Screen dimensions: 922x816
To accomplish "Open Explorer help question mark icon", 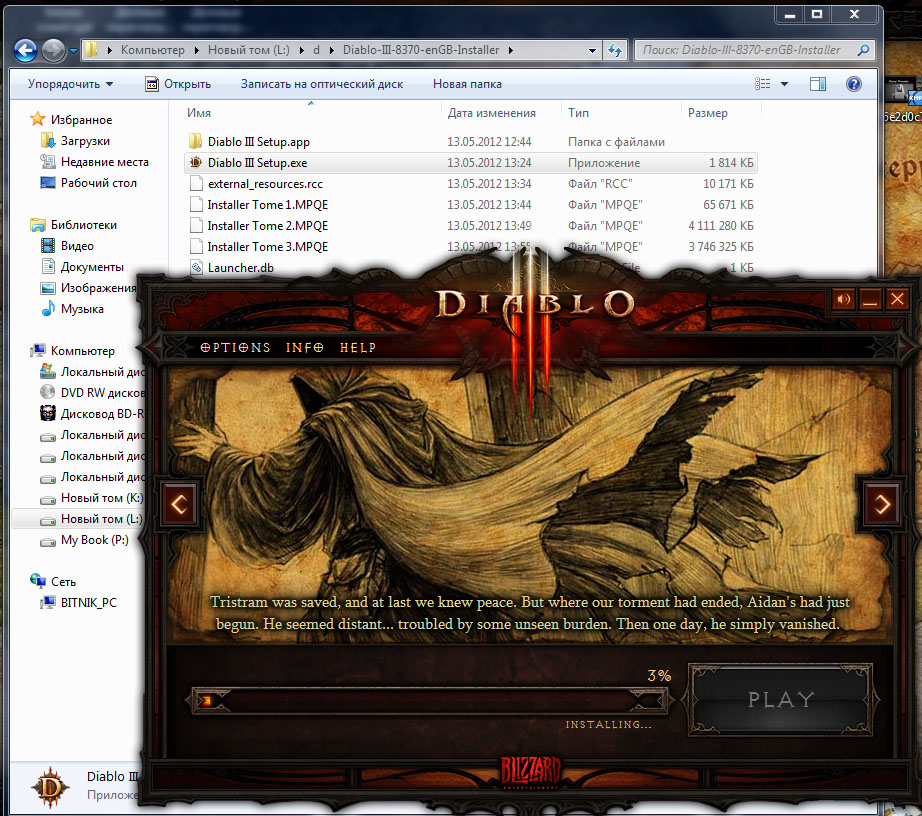I will (854, 84).
